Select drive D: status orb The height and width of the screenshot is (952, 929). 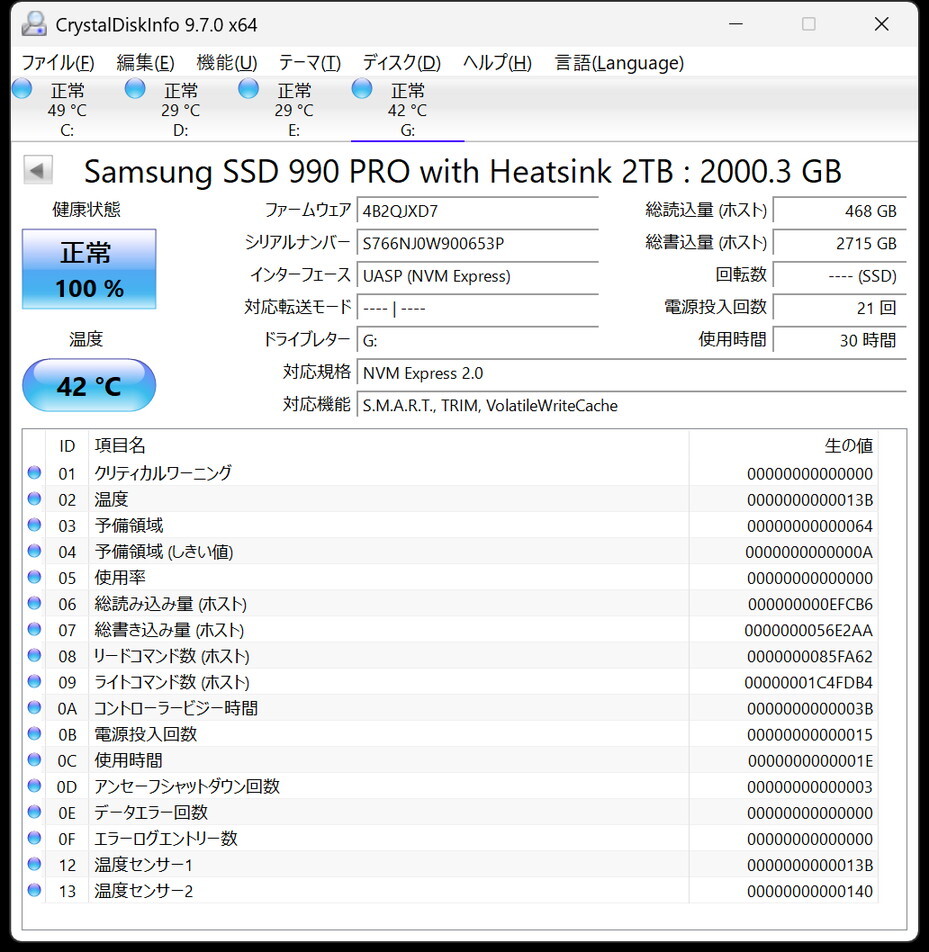pos(135,89)
